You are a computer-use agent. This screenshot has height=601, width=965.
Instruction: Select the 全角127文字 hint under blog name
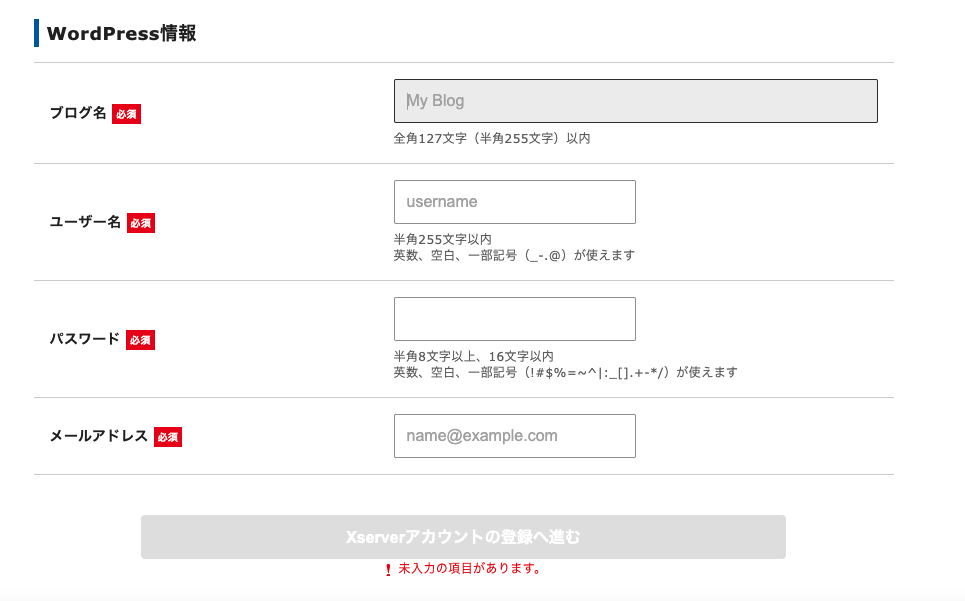[x=492, y=138]
